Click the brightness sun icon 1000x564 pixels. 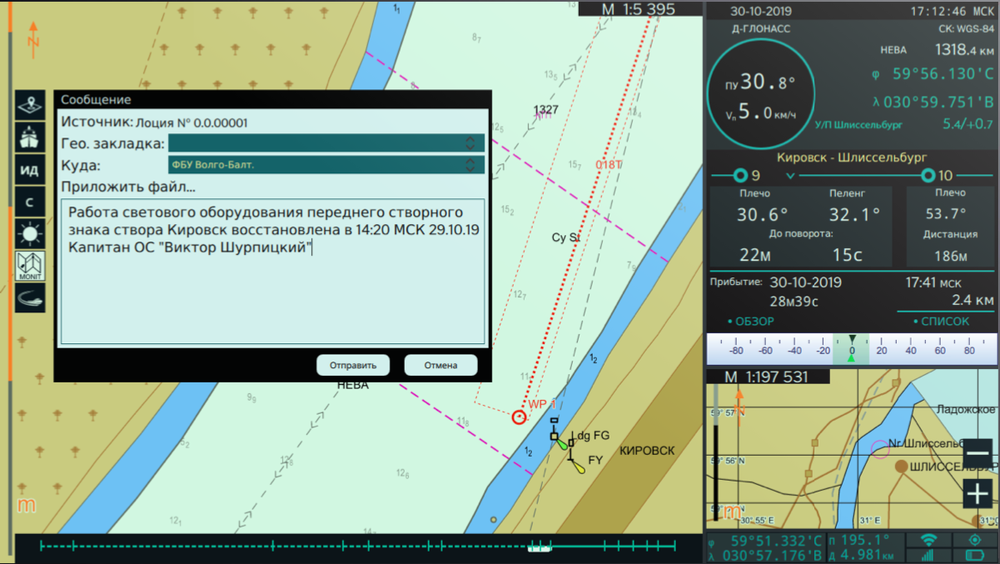click(x=31, y=234)
